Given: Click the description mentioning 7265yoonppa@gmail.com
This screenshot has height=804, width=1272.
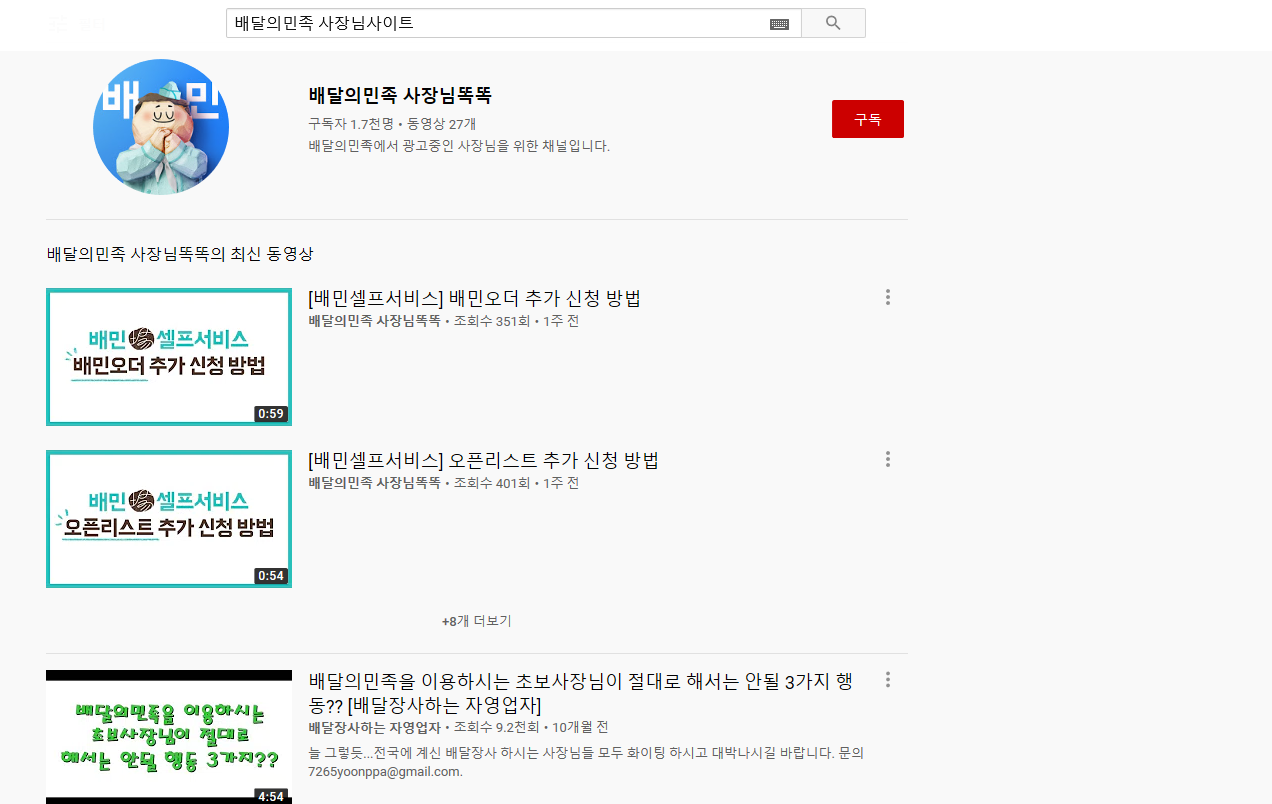Looking at the screenshot, I should 586,762.
